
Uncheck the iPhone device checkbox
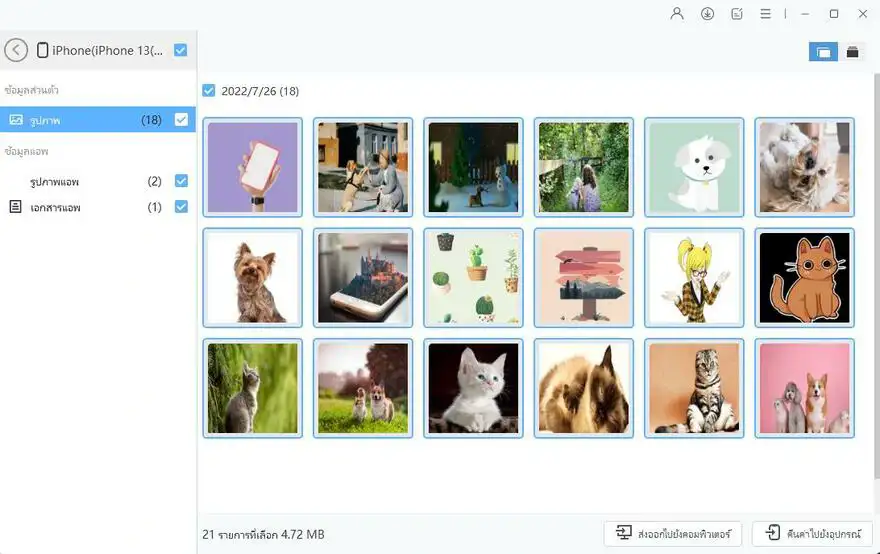(x=180, y=50)
